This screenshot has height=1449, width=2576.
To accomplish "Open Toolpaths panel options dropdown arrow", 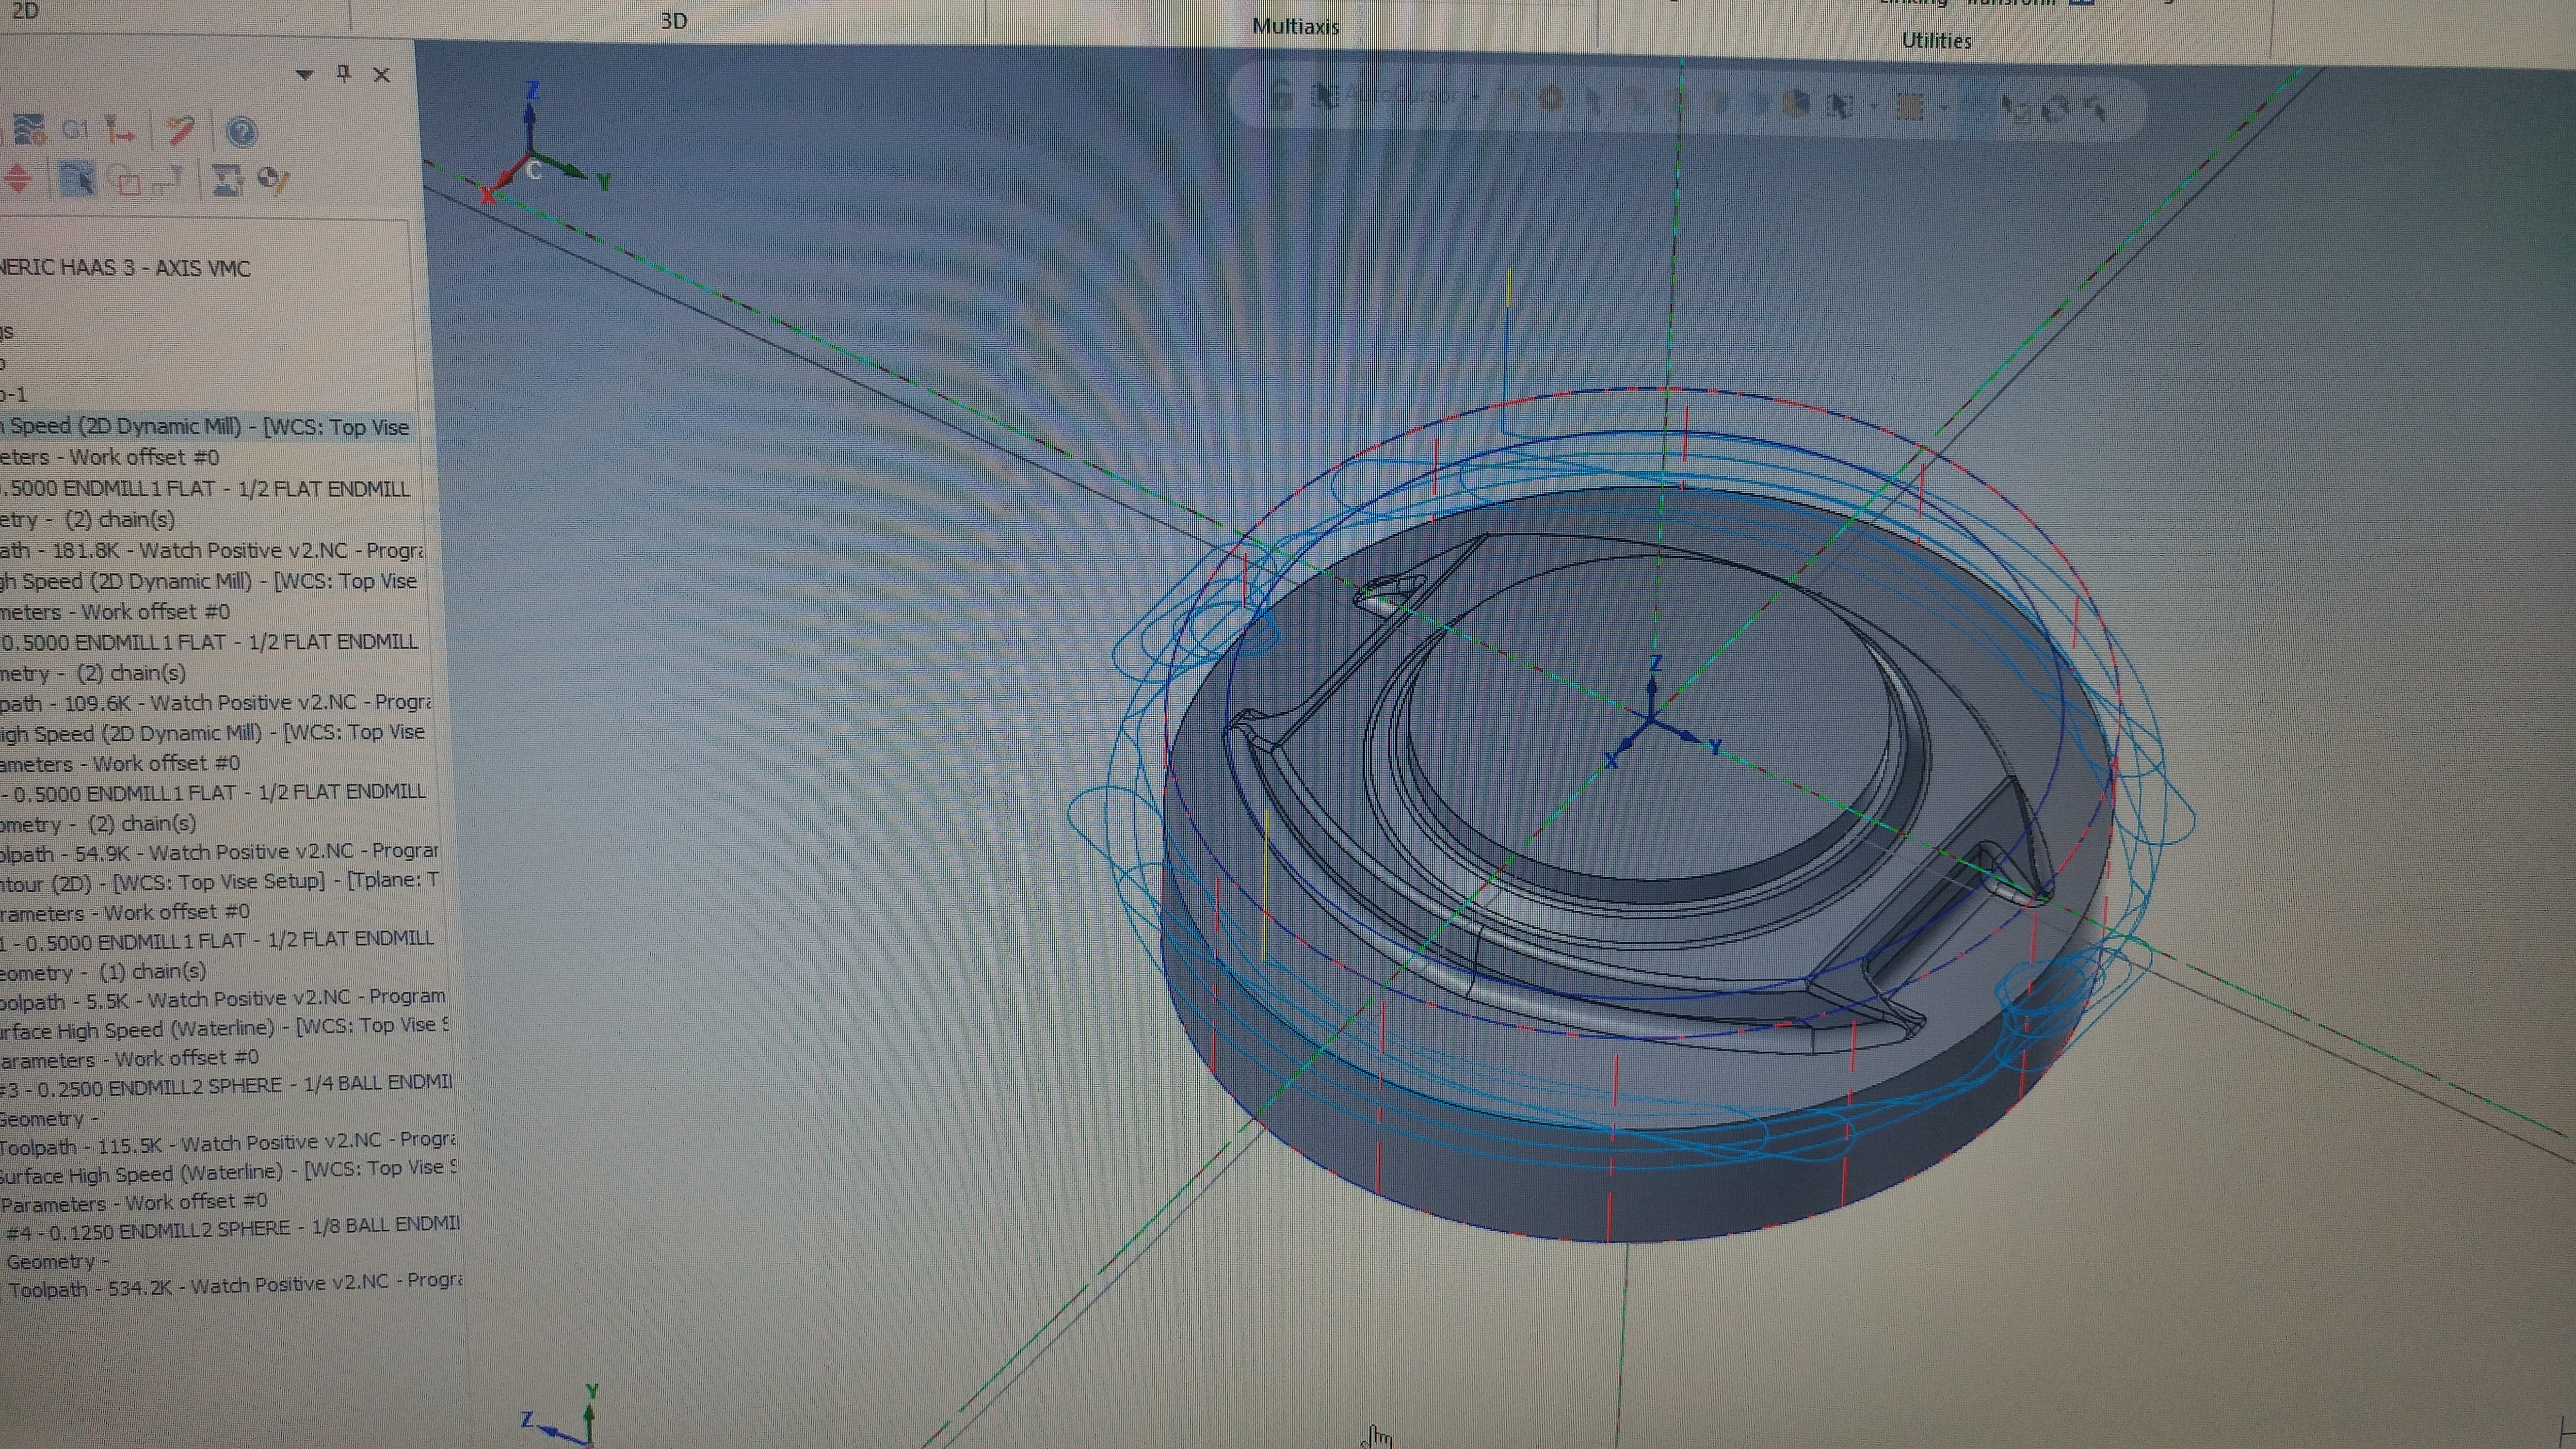I will pos(305,74).
